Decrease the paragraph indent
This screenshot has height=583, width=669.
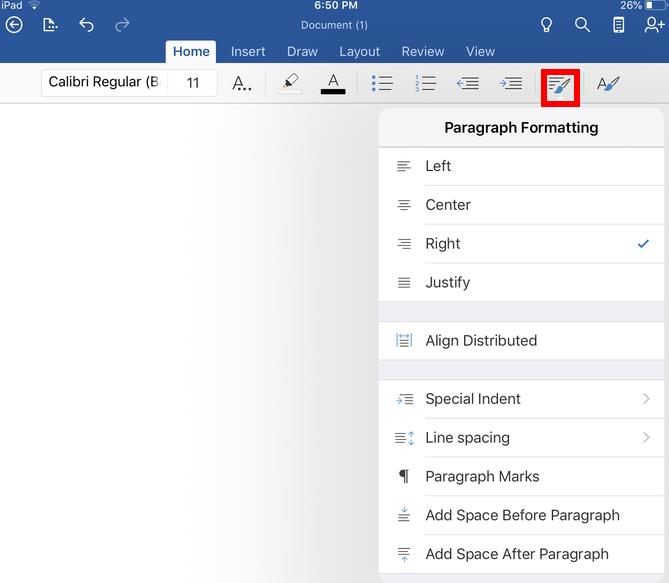[468, 83]
